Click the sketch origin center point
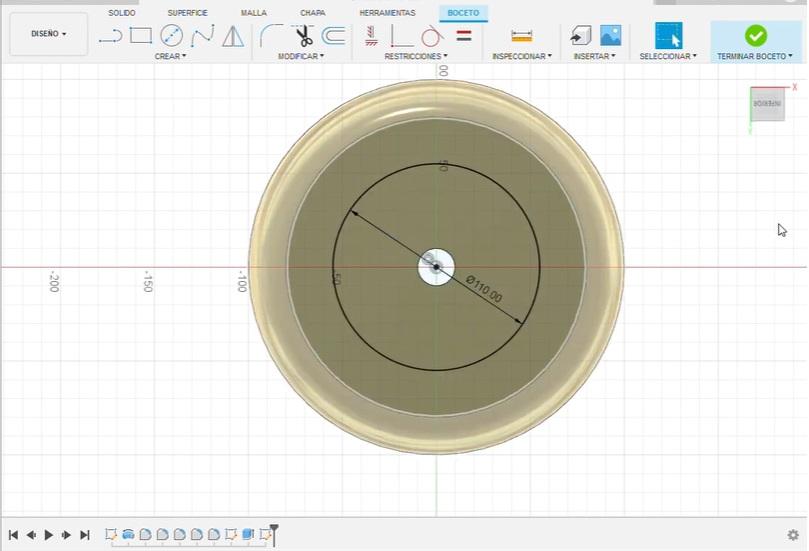The width and height of the screenshot is (809, 551). 436,267
